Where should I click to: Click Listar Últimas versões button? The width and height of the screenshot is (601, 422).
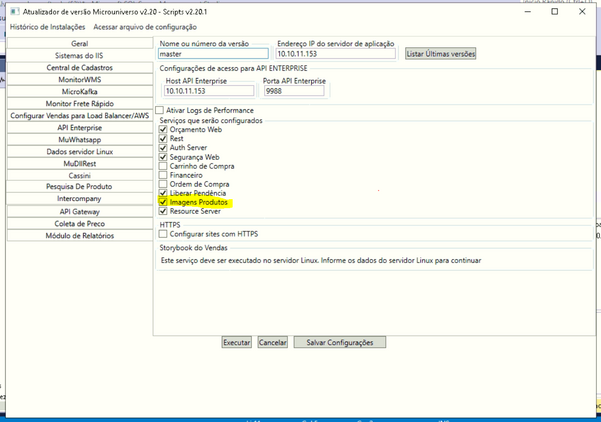pyautogui.click(x=440, y=54)
